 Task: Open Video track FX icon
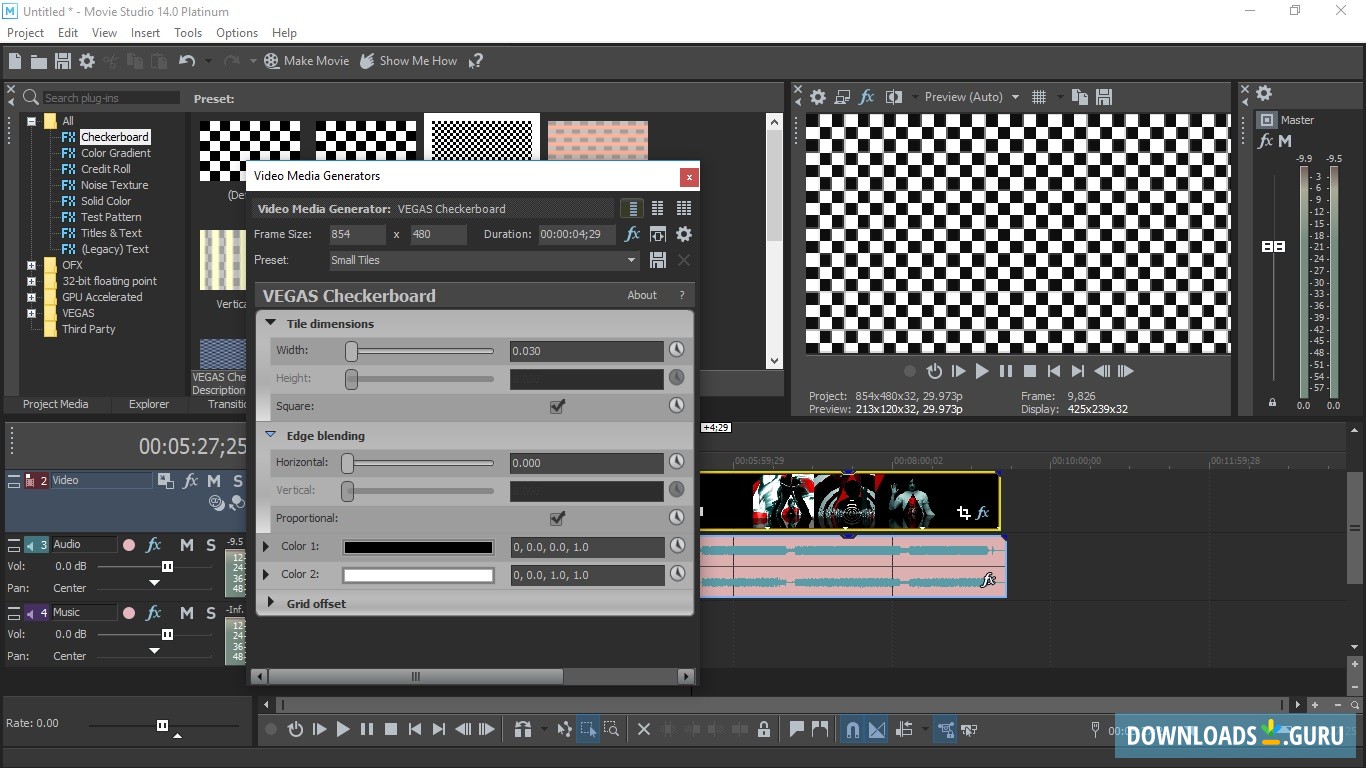click(x=190, y=481)
